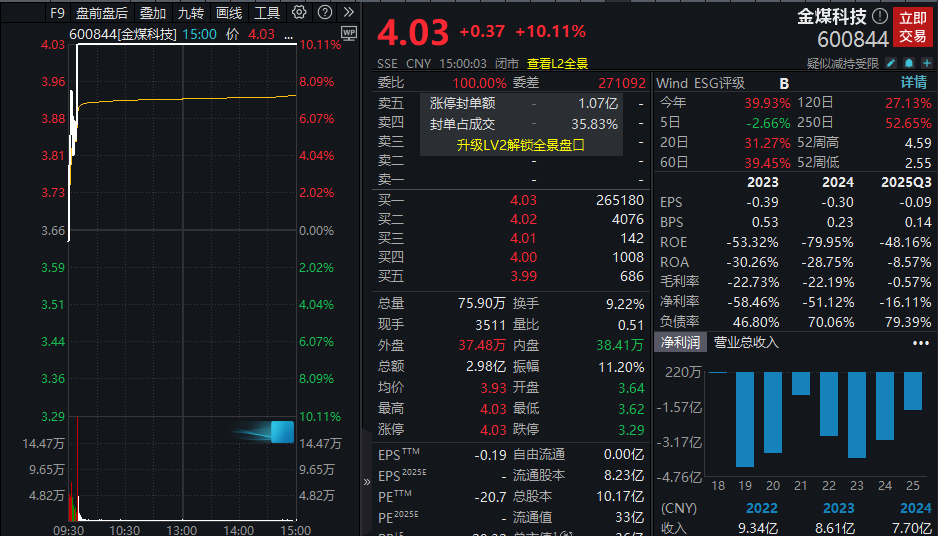The image size is (938, 536).
Task: Toggle the 九转 indicator
Action: 191,13
